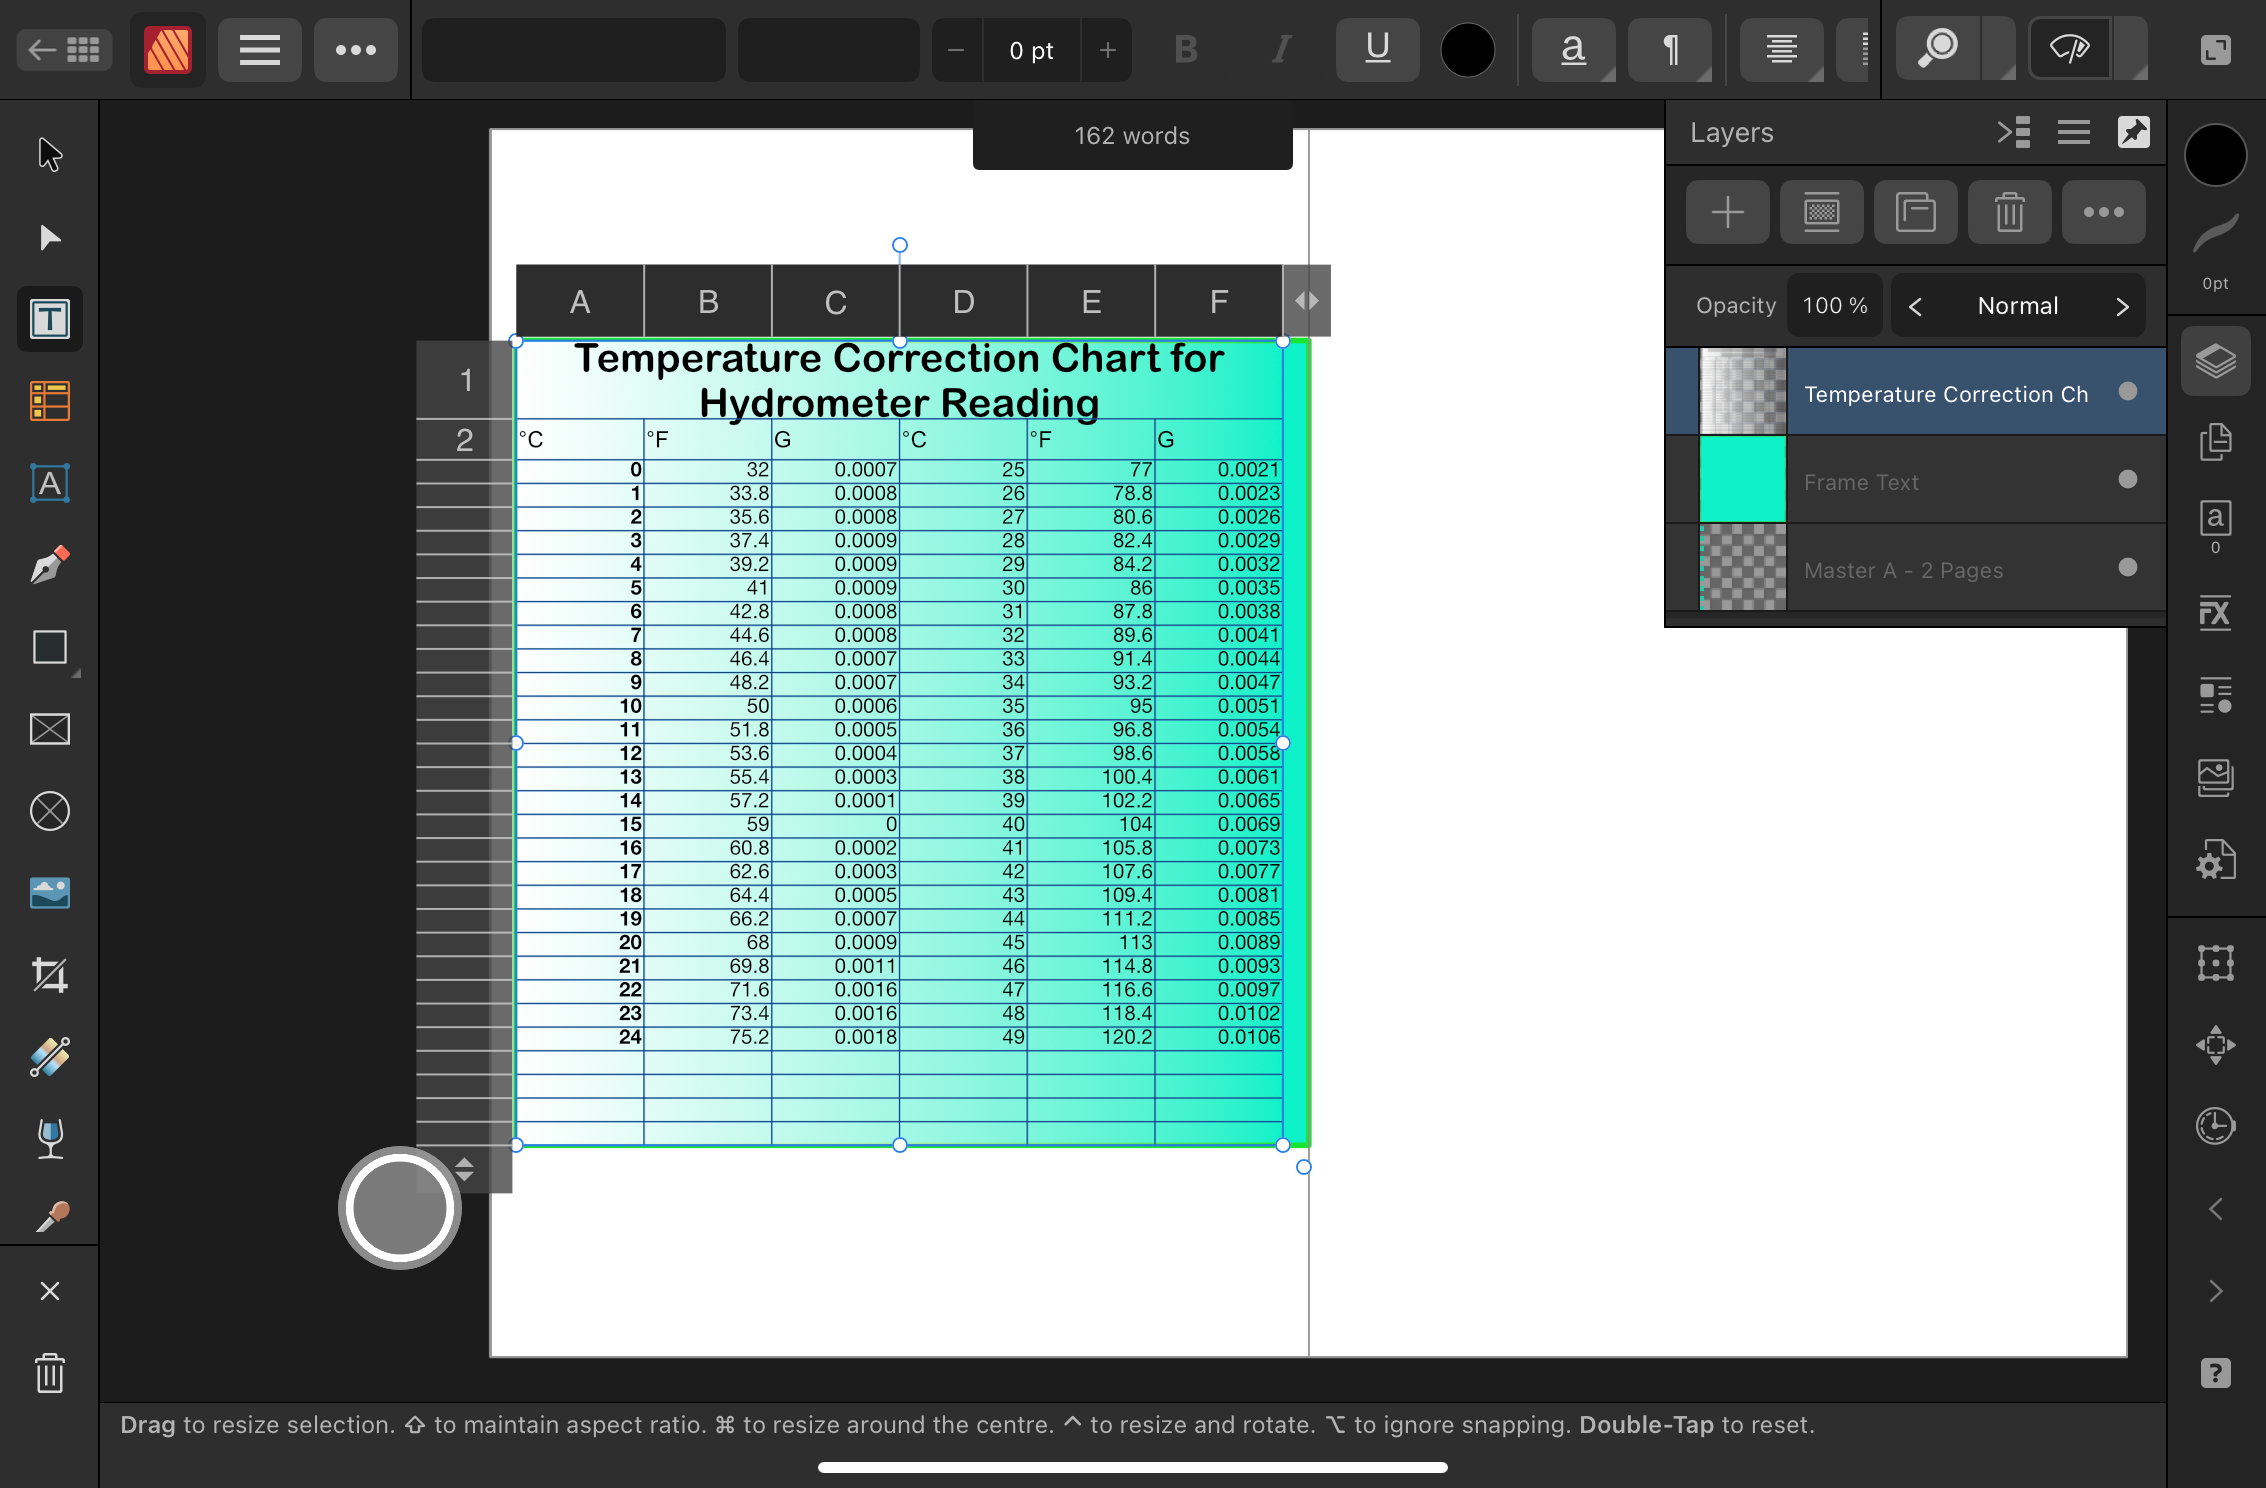Select the Table tool in left toolbar
Screen dimensions: 2266x1488
49,401
